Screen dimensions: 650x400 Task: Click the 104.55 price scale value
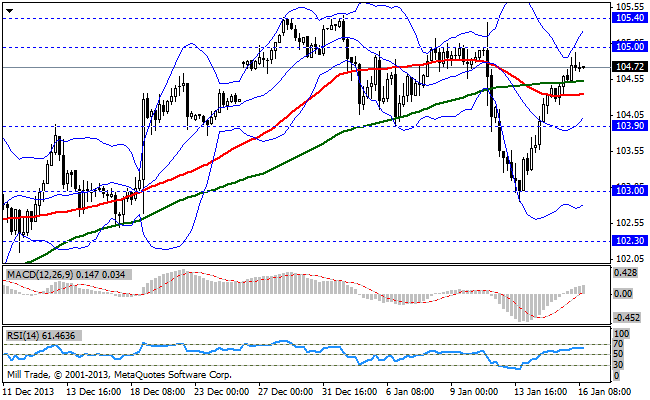click(630, 79)
